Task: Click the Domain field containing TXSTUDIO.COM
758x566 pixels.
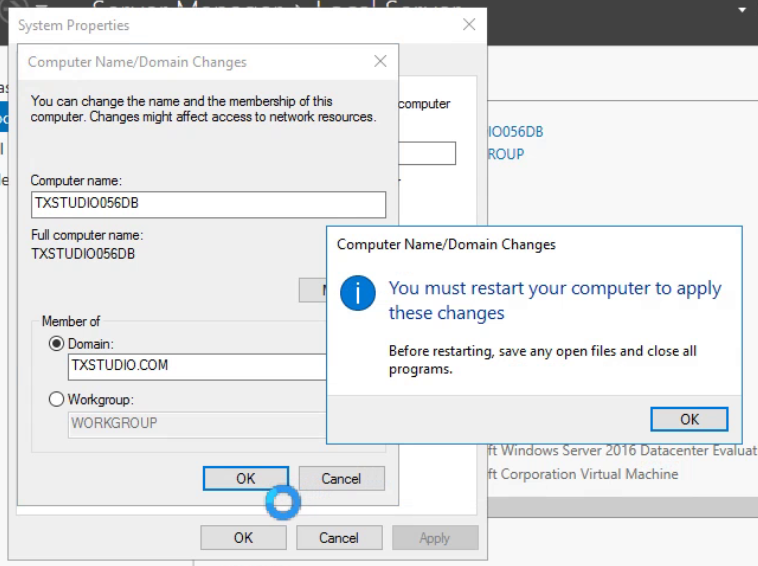Action: pyautogui.click(x=198, y=366)
